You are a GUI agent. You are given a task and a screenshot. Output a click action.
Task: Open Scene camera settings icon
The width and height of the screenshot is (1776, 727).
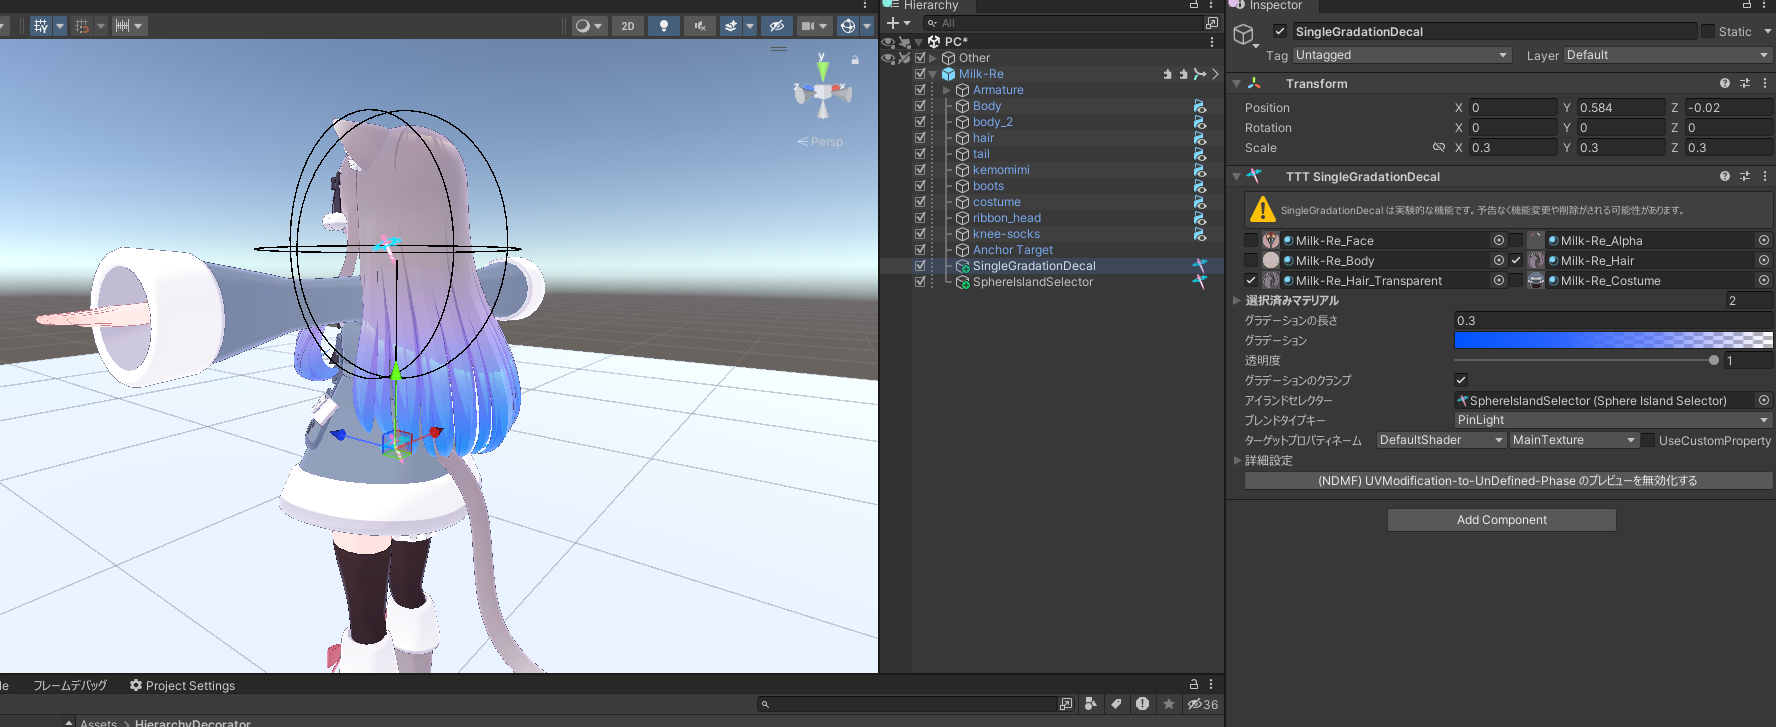808,26
